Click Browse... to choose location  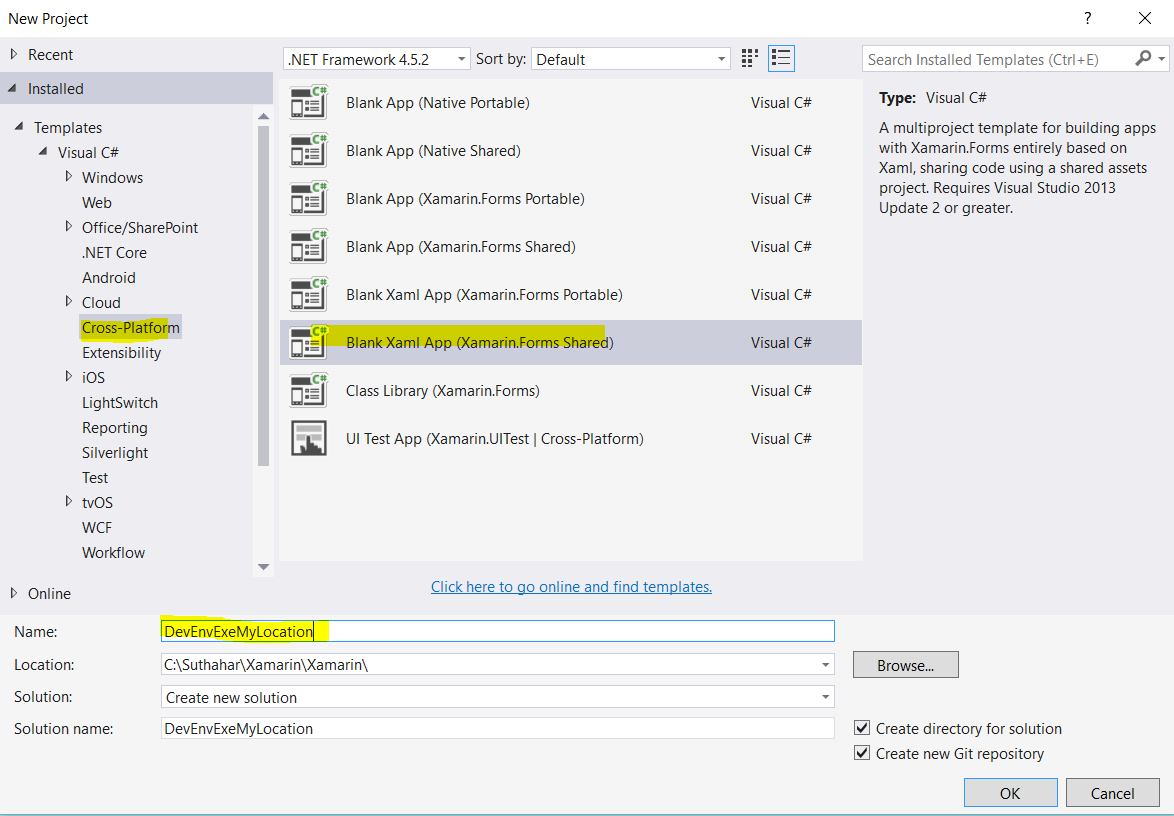point(905,665)
